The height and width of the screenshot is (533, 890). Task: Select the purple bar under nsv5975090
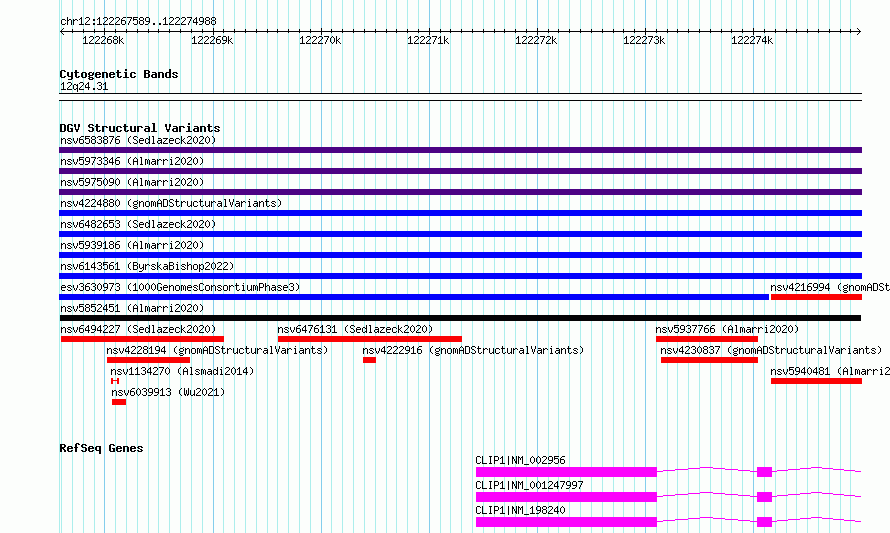click(460, 192)
